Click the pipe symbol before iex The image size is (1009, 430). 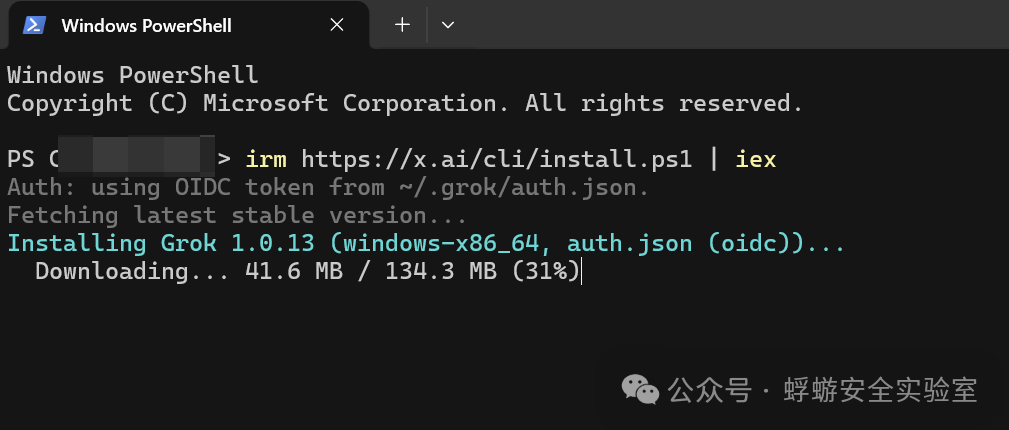(714, 159)
